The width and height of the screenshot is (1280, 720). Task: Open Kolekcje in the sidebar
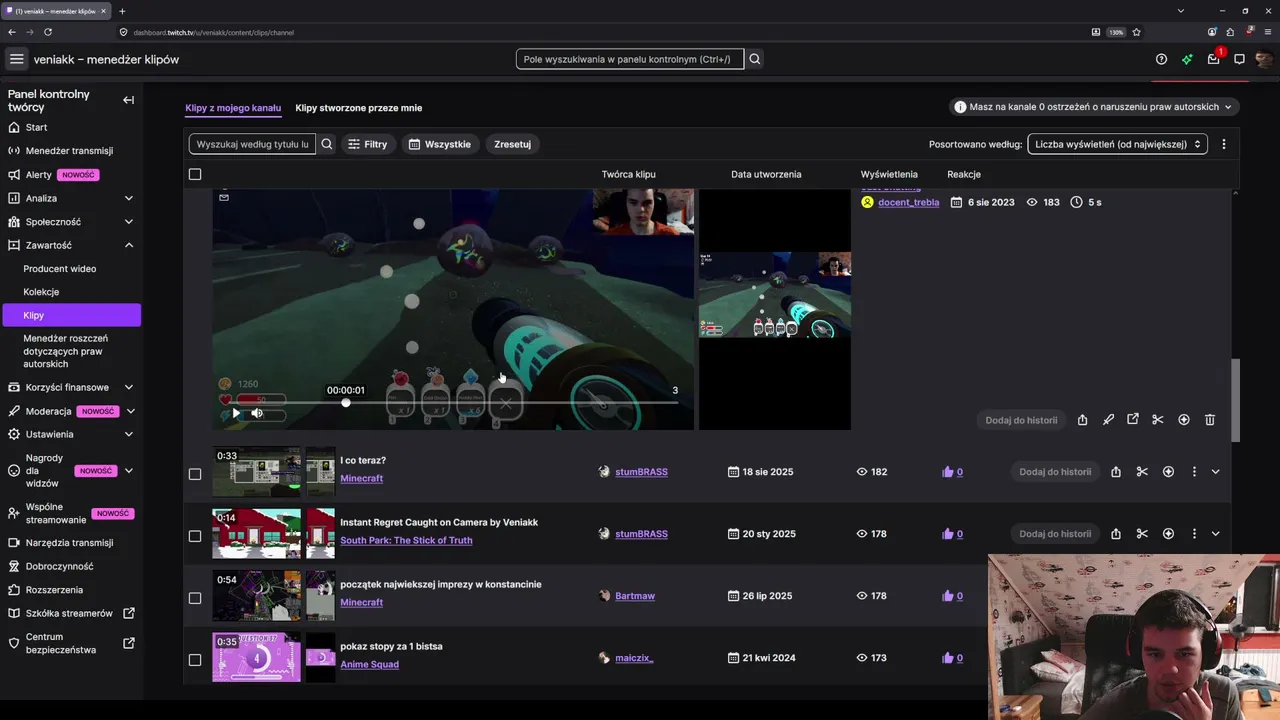coord(41,292)
